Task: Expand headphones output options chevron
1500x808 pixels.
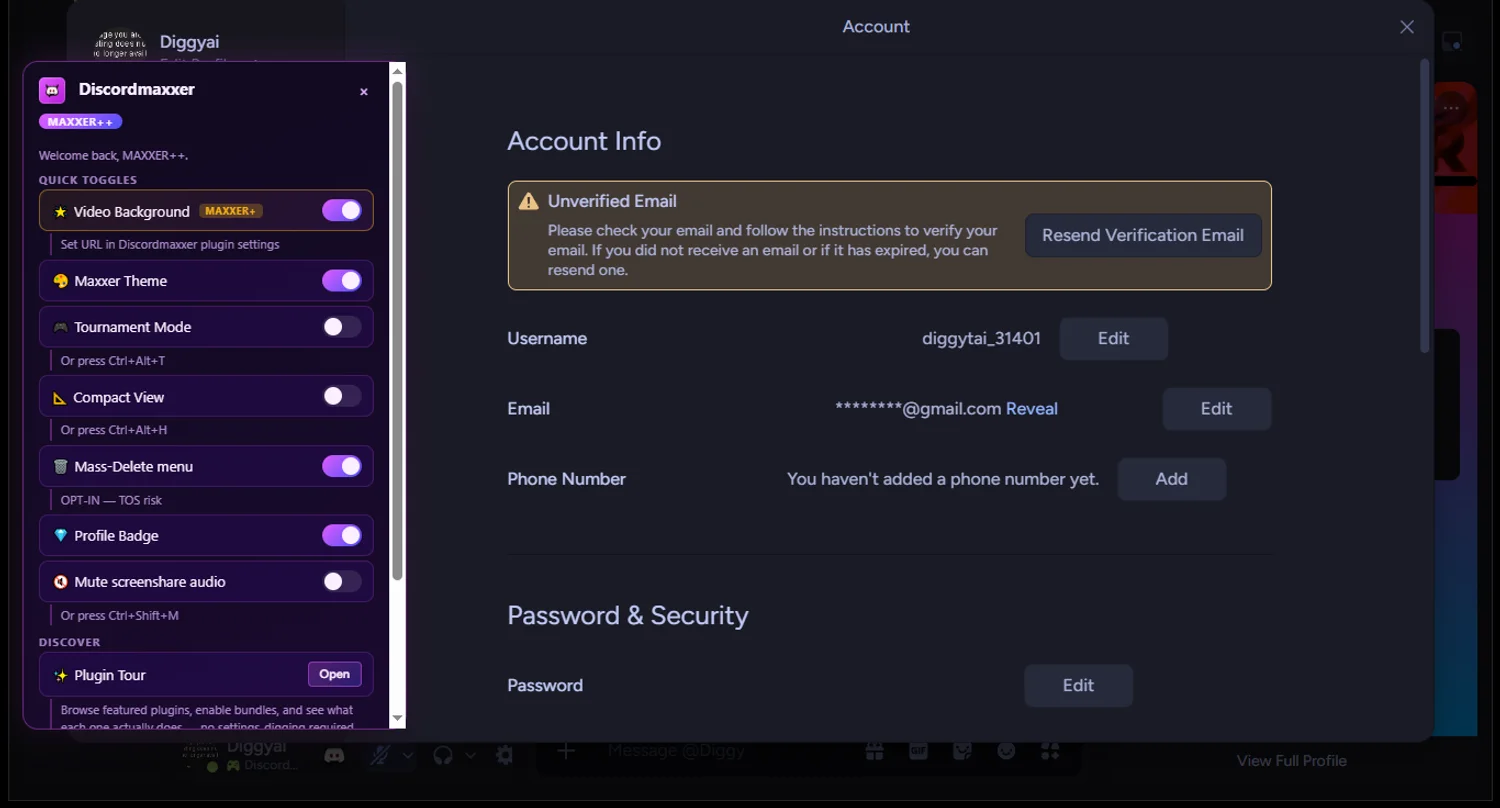Action: [470, 756]
